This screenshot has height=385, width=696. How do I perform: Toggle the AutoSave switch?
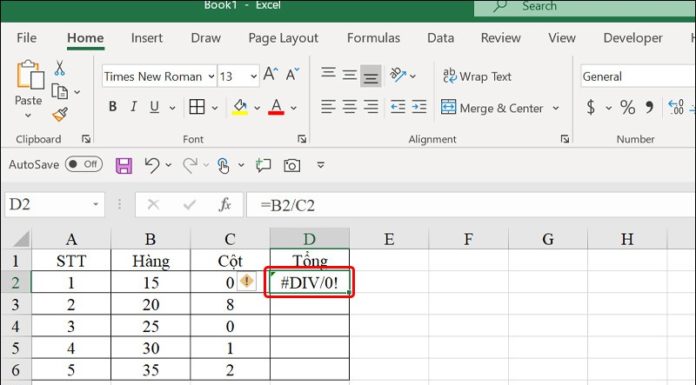click(x=83, y=164)
